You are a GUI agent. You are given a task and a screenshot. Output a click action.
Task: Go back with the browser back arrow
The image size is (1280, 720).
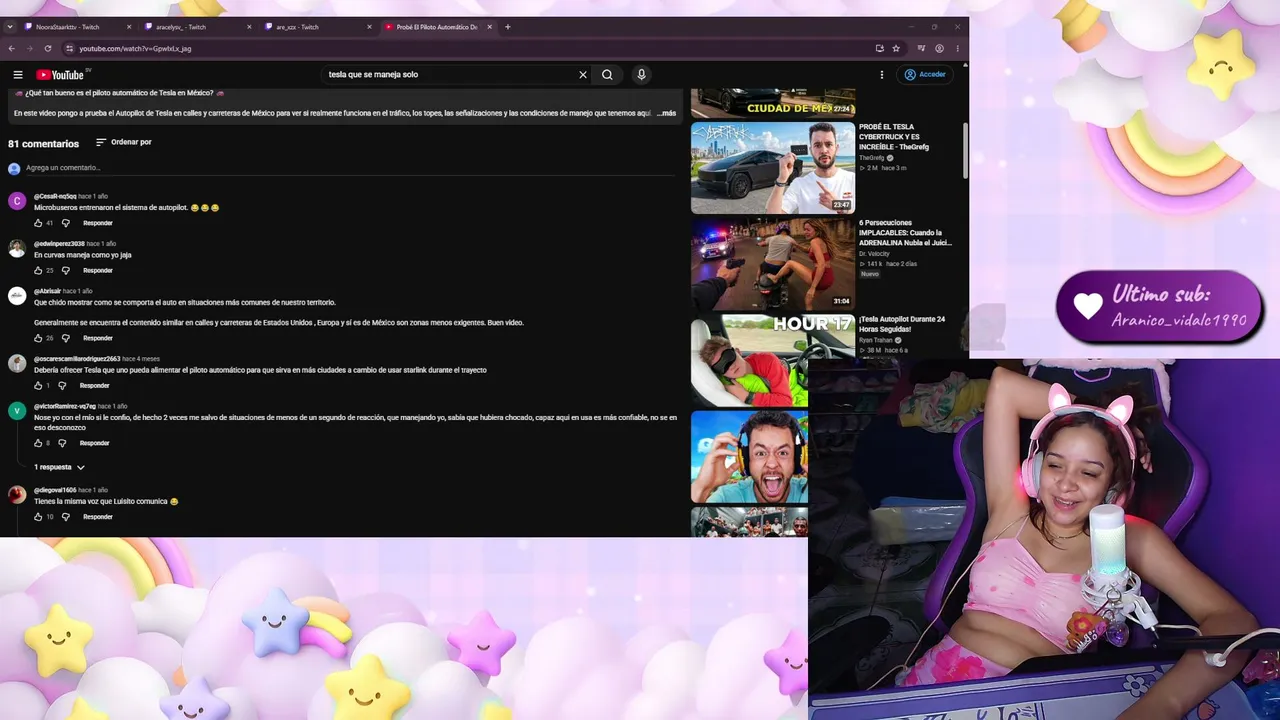pyautogui.click(x=12, y=48)
